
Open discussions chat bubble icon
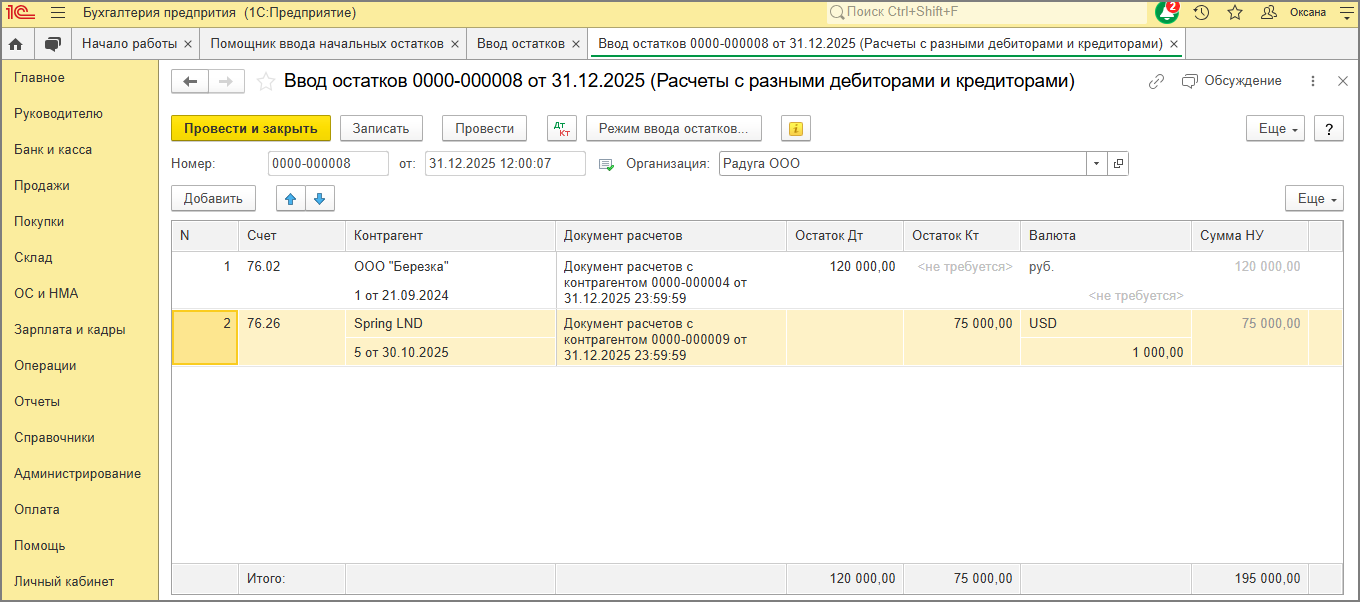pos(53,44)
